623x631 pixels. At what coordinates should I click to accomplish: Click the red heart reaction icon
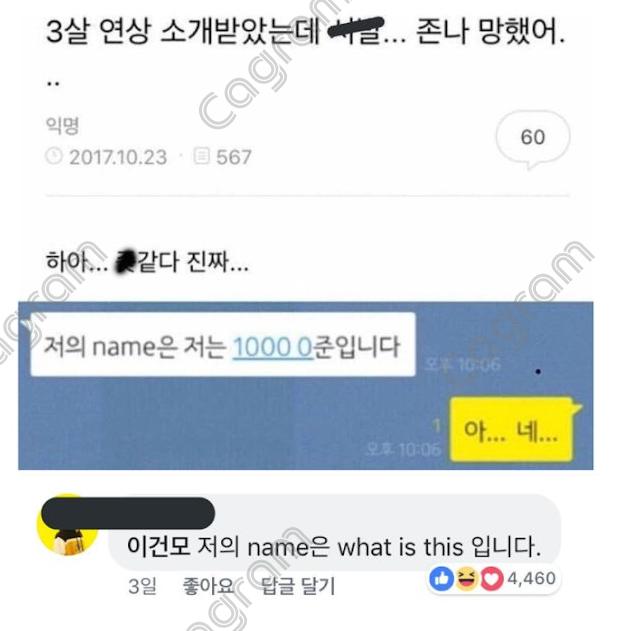tap(491, 579)
